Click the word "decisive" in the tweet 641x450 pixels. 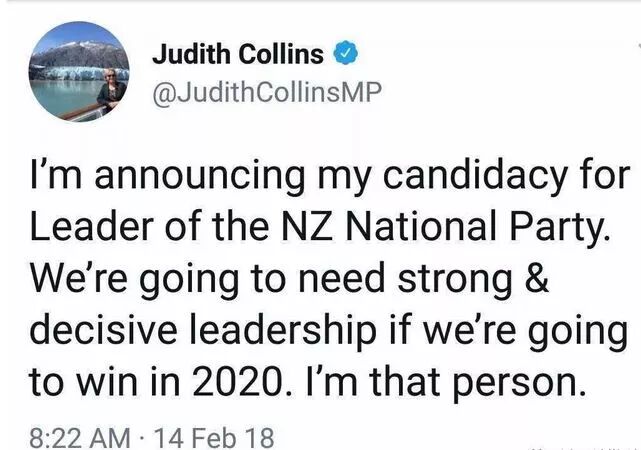coord(103,329)
